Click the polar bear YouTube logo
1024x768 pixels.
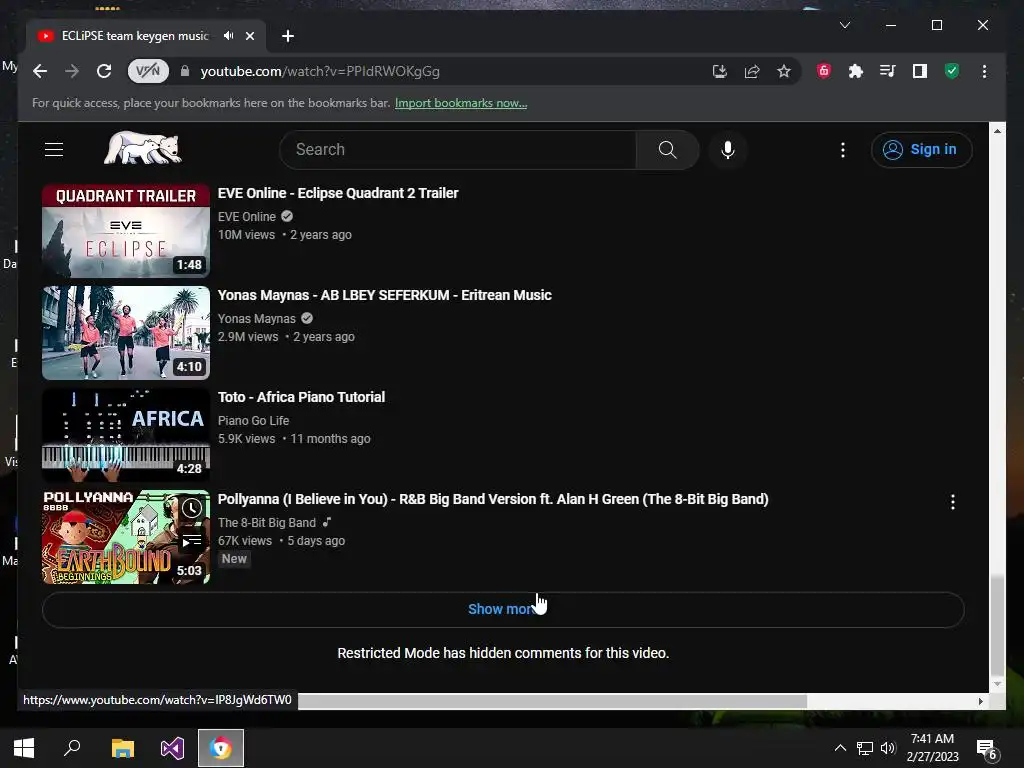point(142,148)
